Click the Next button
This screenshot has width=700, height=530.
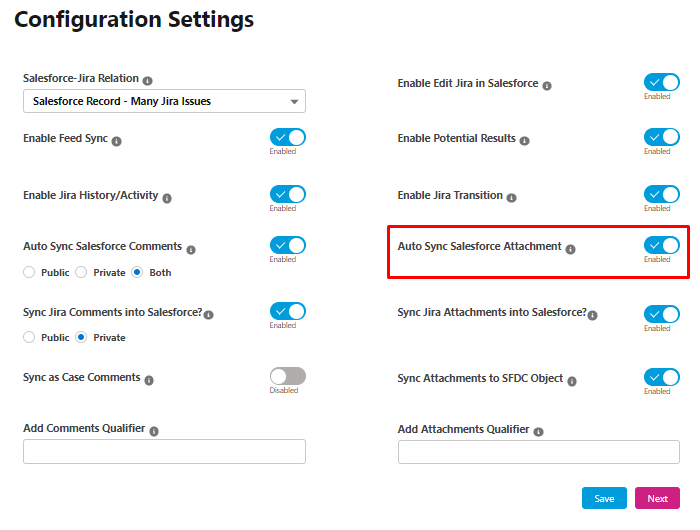point(657,498)
